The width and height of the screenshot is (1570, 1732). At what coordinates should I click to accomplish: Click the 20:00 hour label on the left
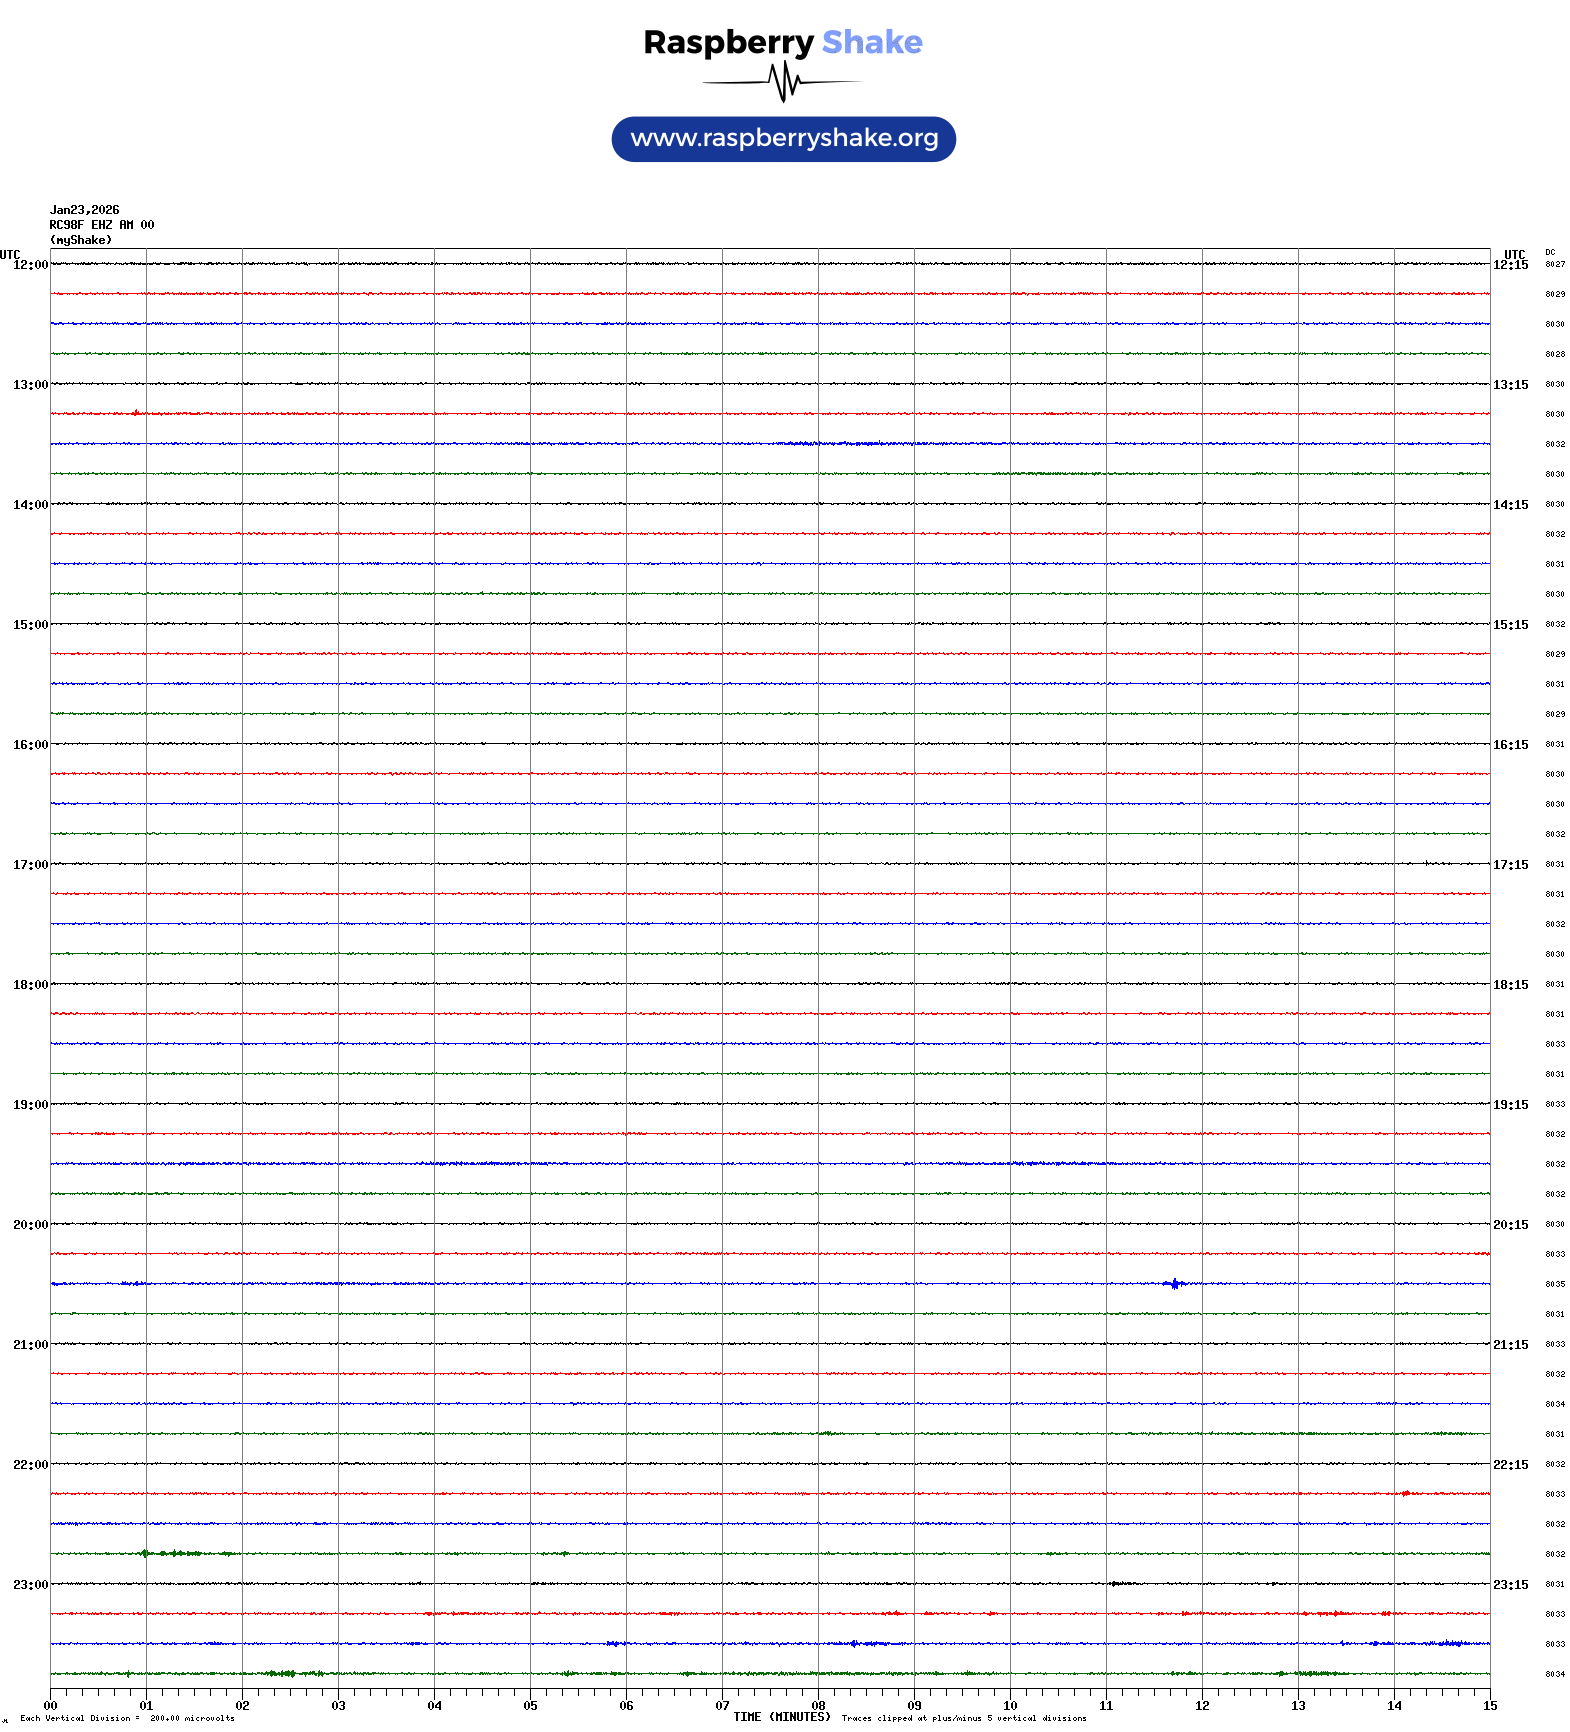(x=30, y=1225)
